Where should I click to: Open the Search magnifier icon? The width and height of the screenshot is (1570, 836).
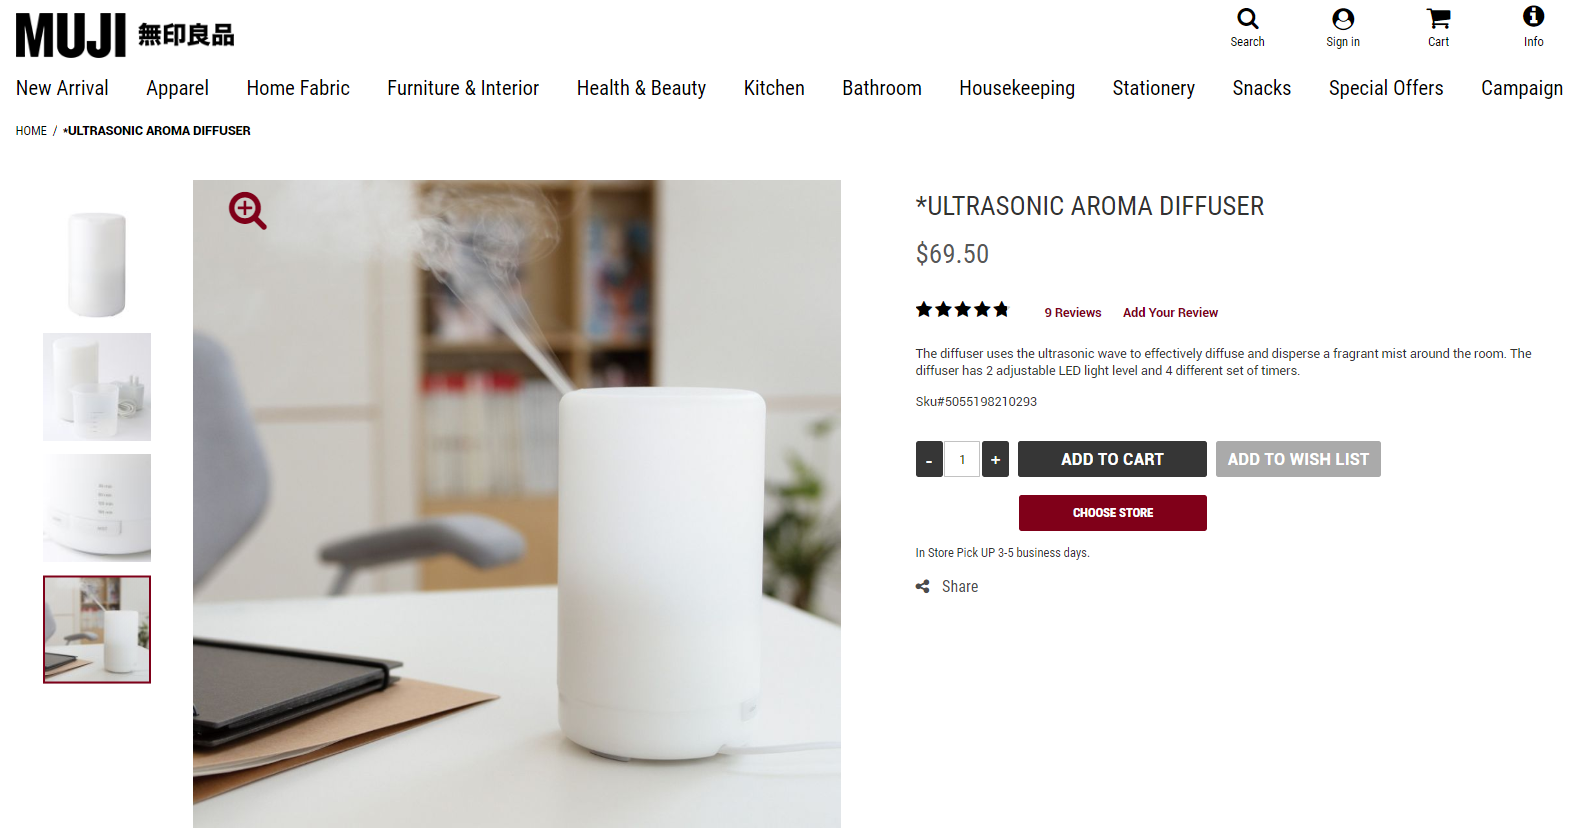1247,19
